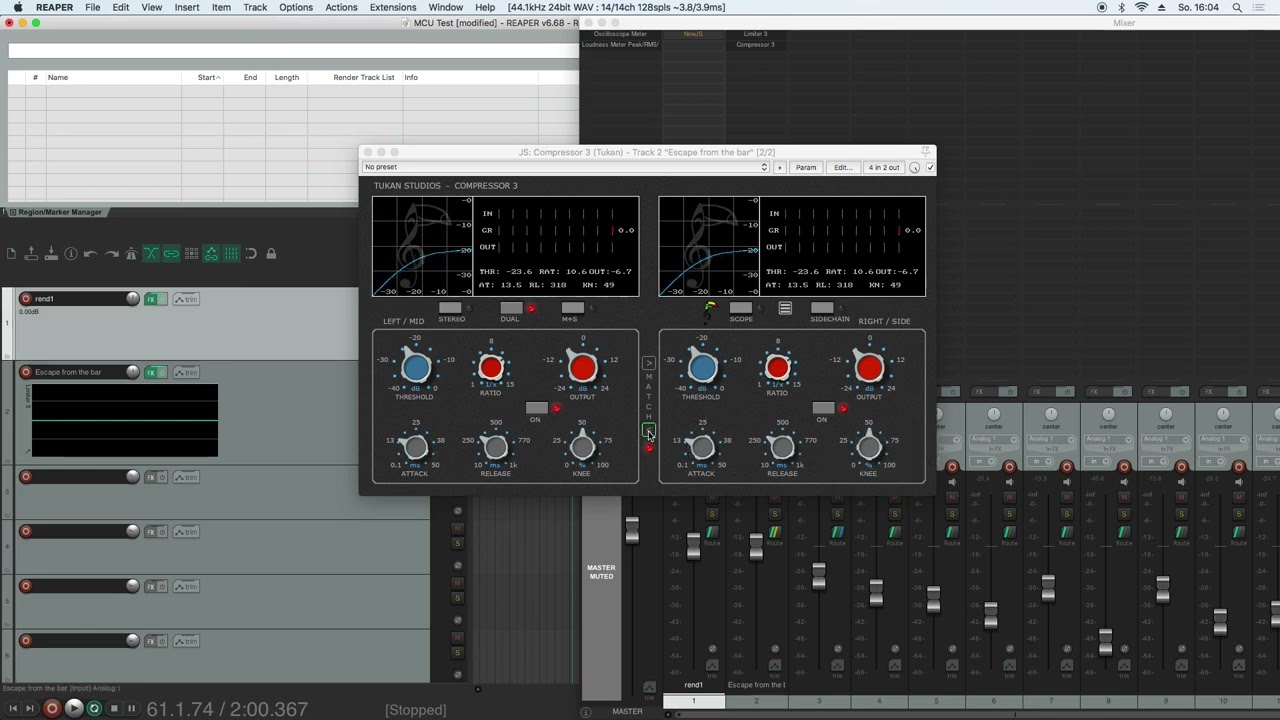The height and width of the screenshot is (720, 1280).
Task: Open the Extensions menu
Action: (x=393, y=7)
